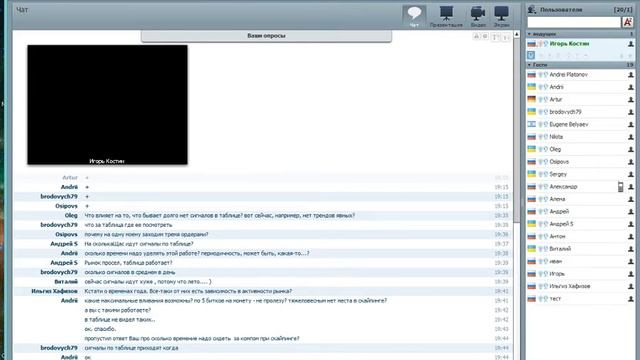
Task: Click Ильгиз Хафизов's message about временах года
Action: tap(188, 291)
